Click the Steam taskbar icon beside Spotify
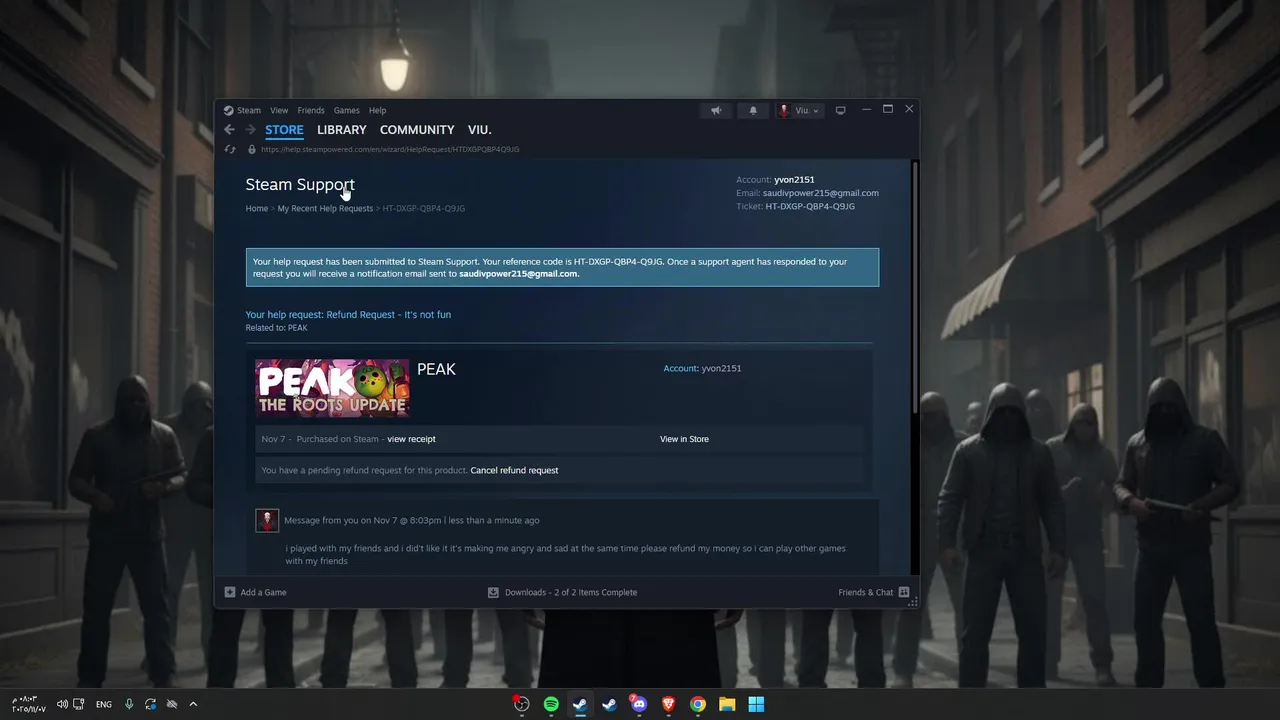Viewport: 1280px width, 720px height. (580, 704)
